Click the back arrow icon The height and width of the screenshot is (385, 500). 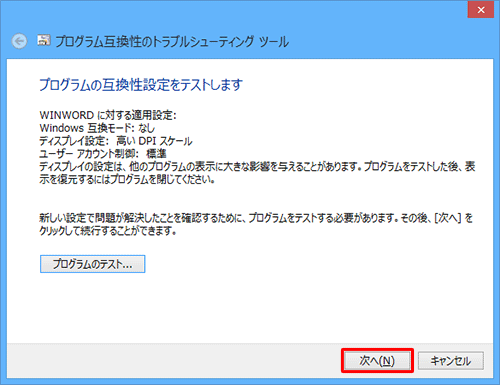click(19, 41)
